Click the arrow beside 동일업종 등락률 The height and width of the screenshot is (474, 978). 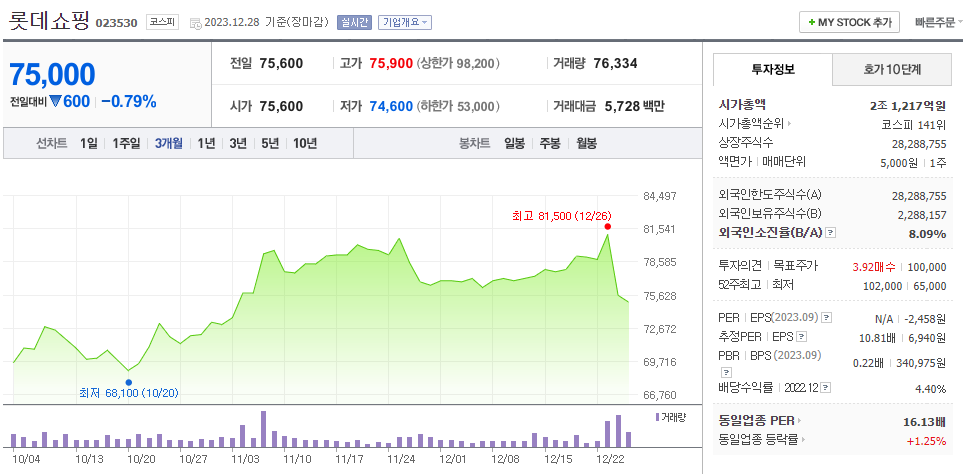click(x=803, y=440)
